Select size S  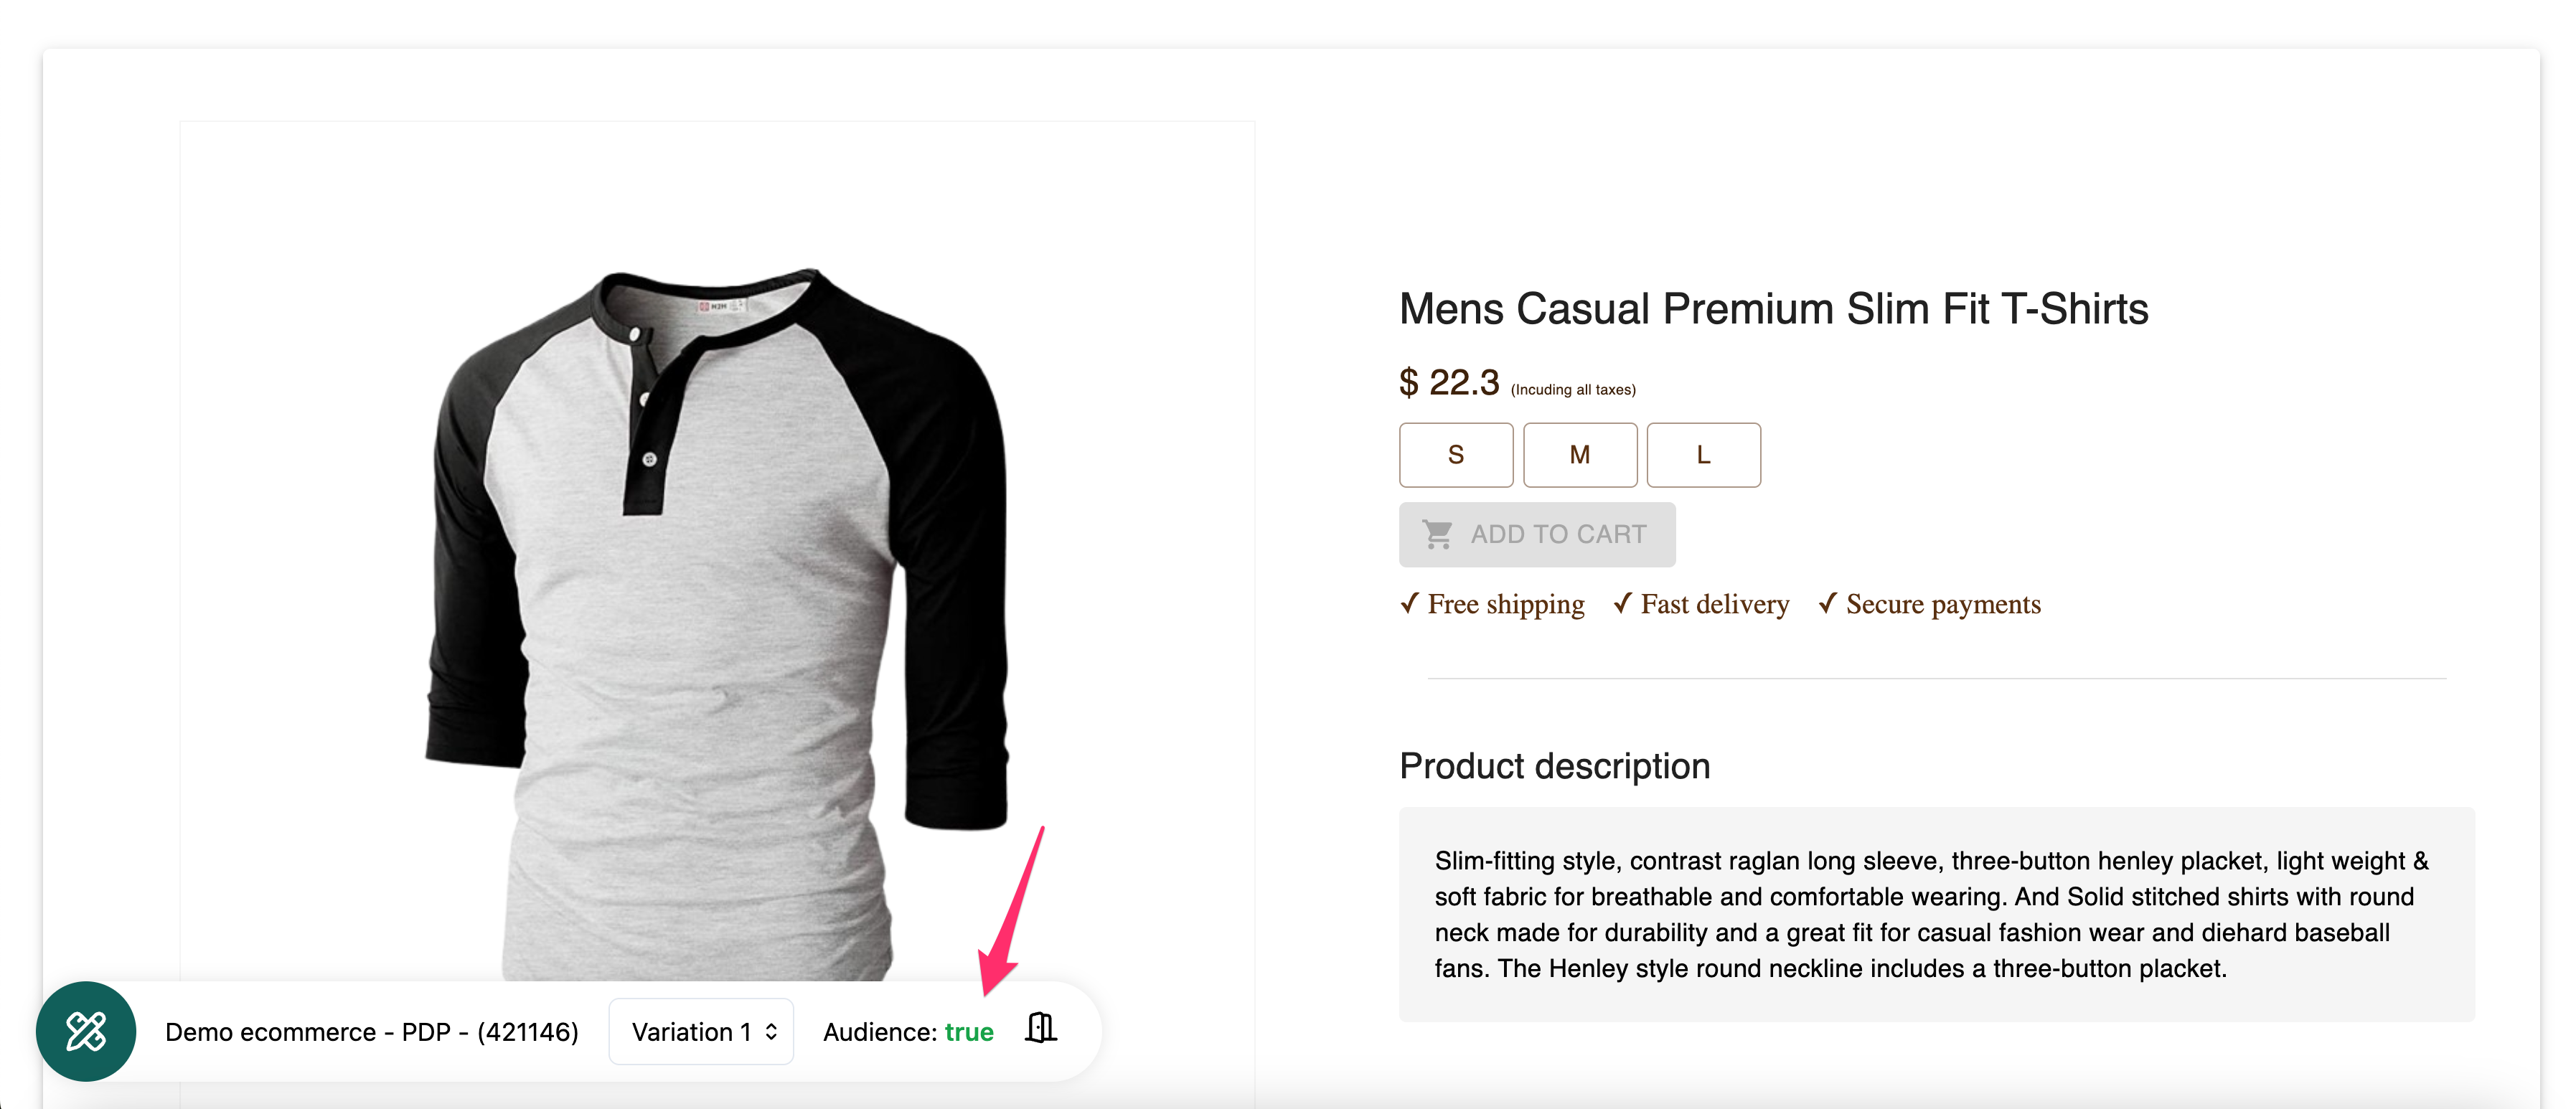click(x=1455, y=455)
